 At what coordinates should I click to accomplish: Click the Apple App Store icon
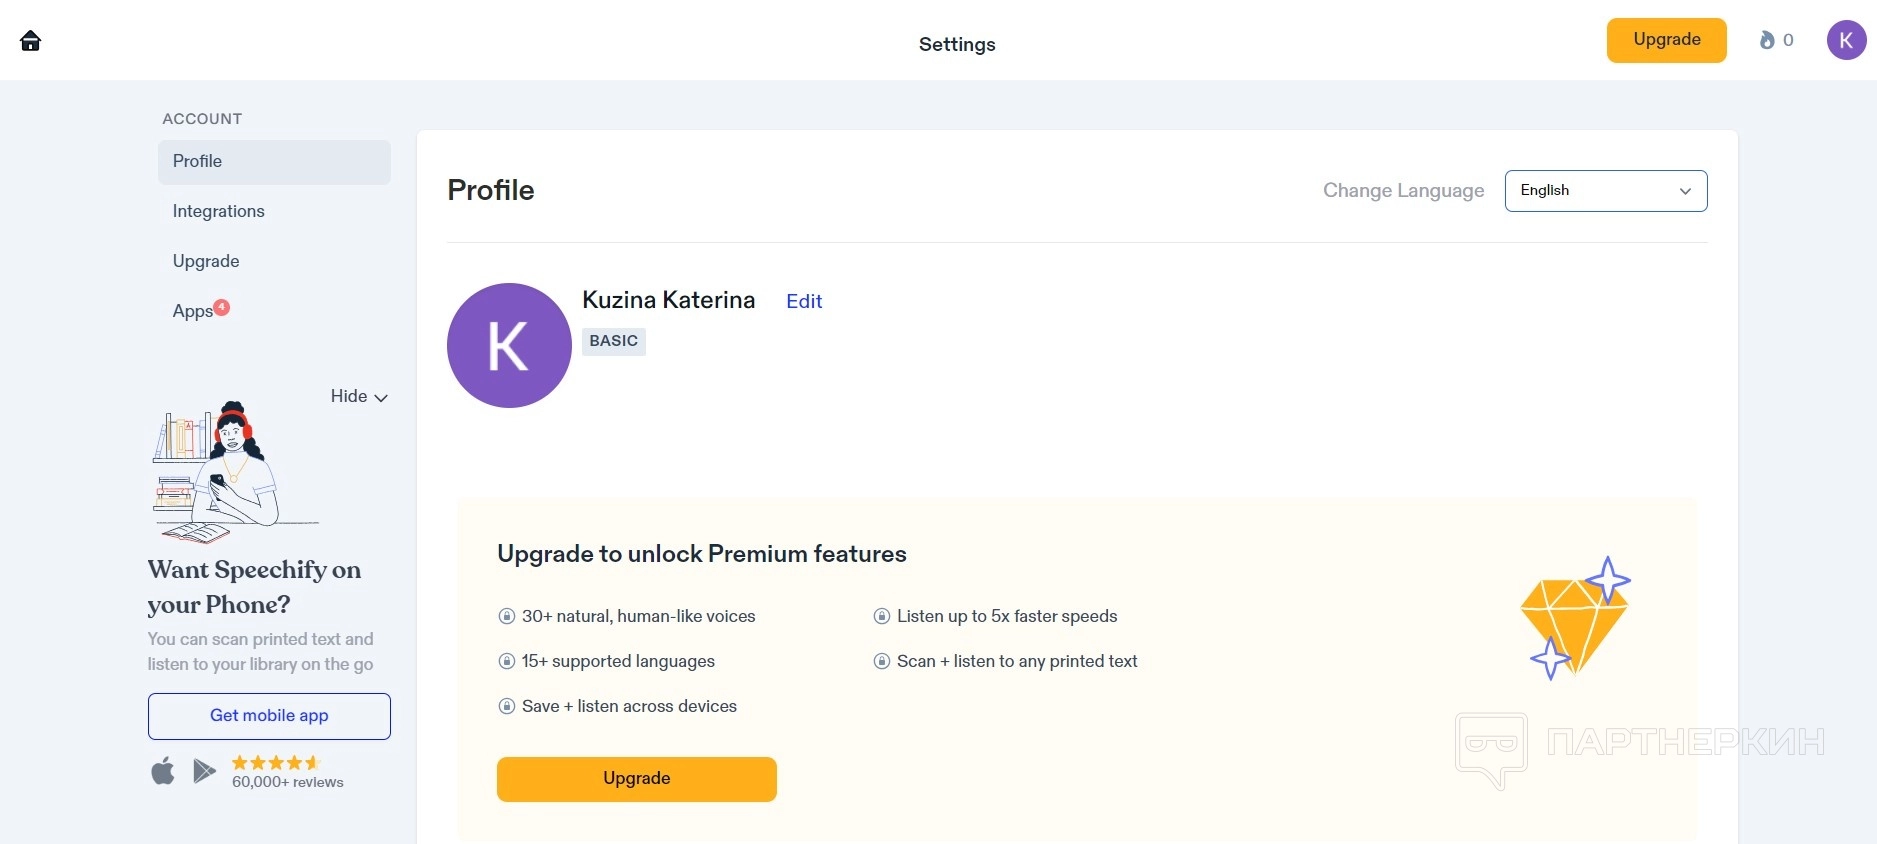click(x=163, y=771)
